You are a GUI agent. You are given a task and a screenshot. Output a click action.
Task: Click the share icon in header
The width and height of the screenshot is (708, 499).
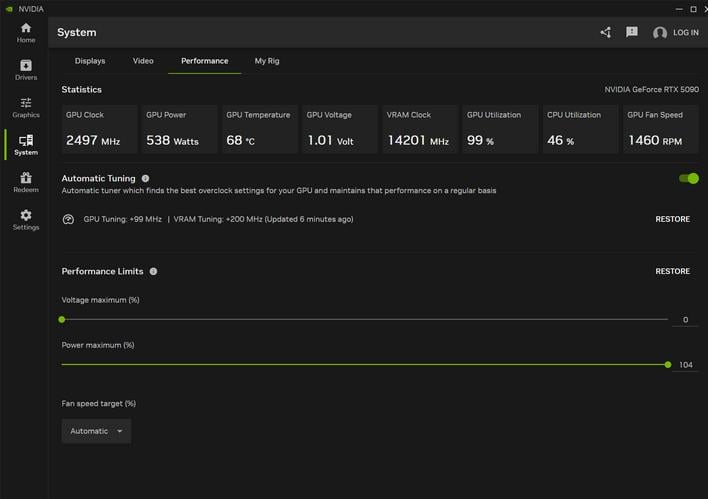pos(605,32)
